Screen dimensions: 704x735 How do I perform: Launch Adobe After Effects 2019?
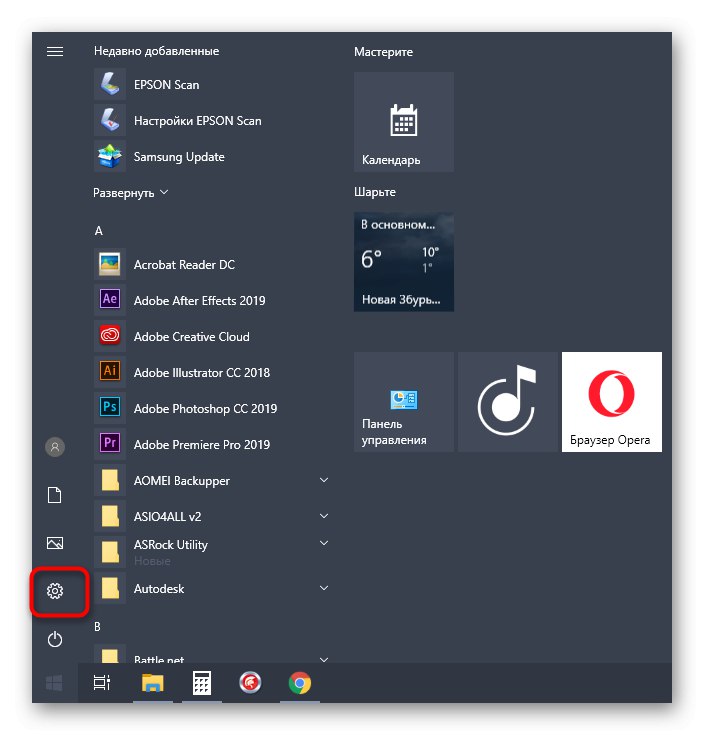(211, 300)
